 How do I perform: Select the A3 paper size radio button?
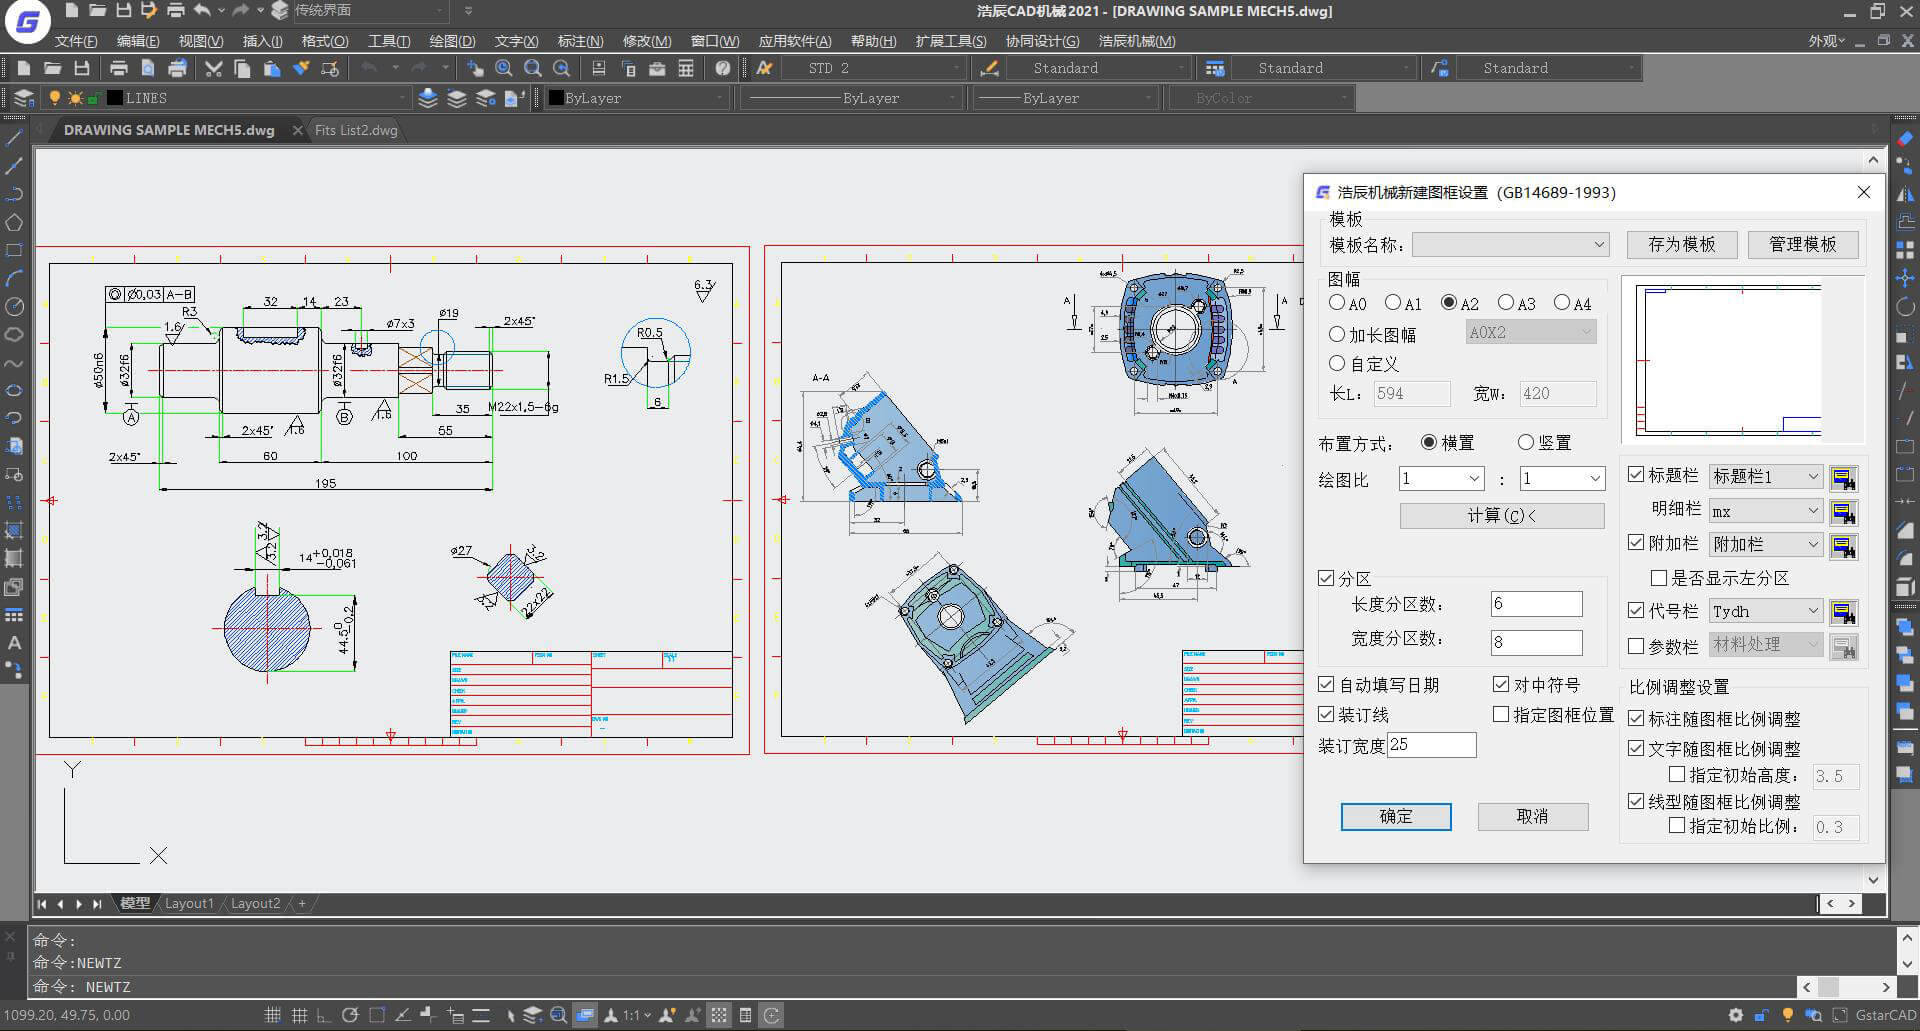1506,303
